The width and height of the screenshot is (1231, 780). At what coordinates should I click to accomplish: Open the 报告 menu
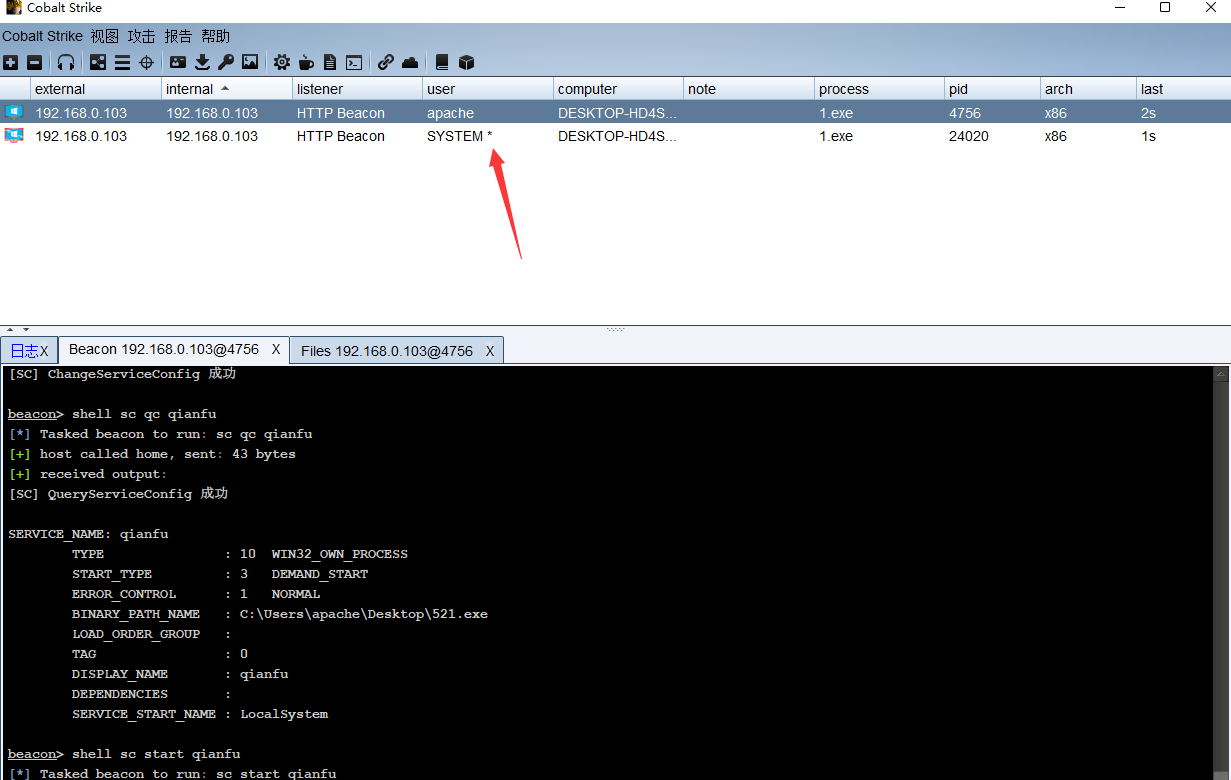click(178, 36)
